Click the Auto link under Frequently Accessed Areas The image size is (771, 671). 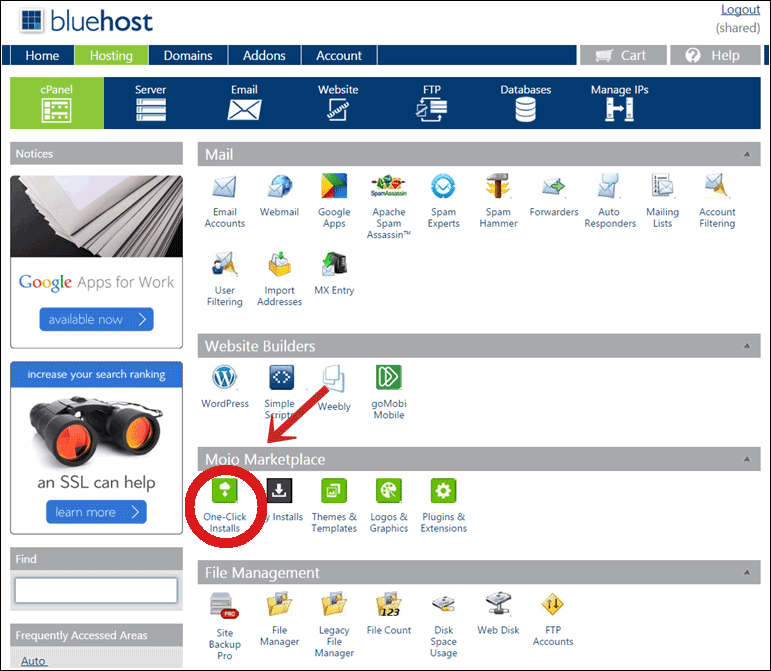pos(33,661)
